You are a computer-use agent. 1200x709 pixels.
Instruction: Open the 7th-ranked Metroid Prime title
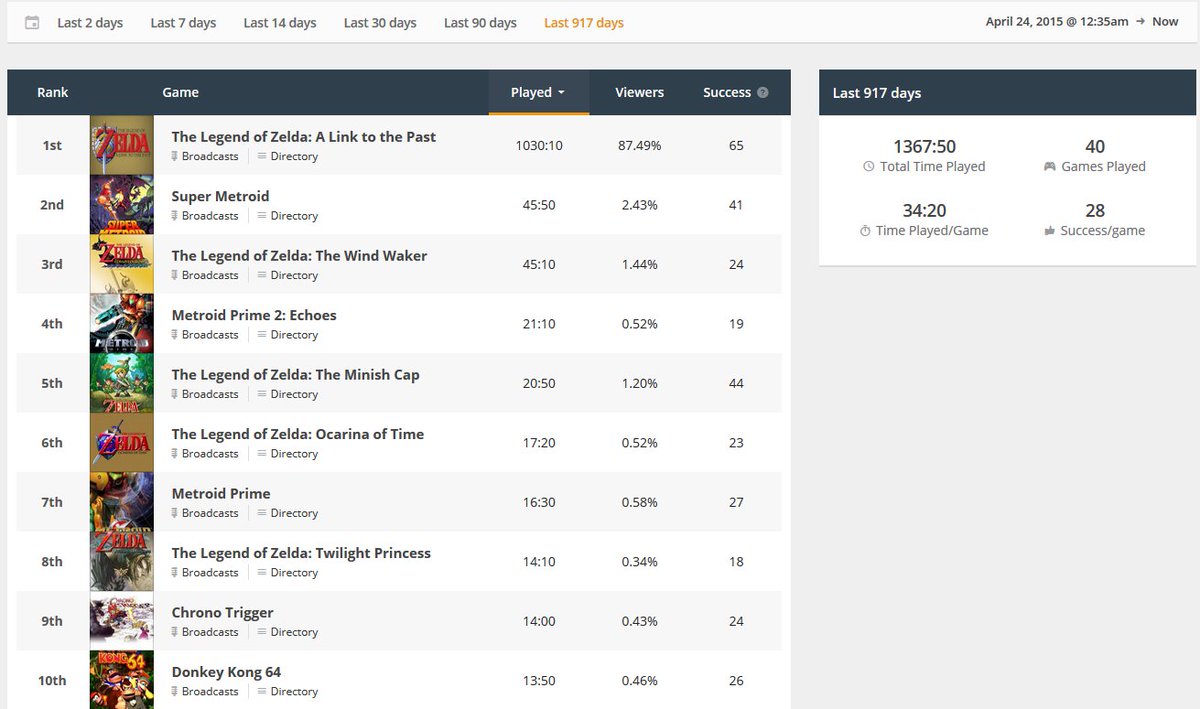point(221,494)
